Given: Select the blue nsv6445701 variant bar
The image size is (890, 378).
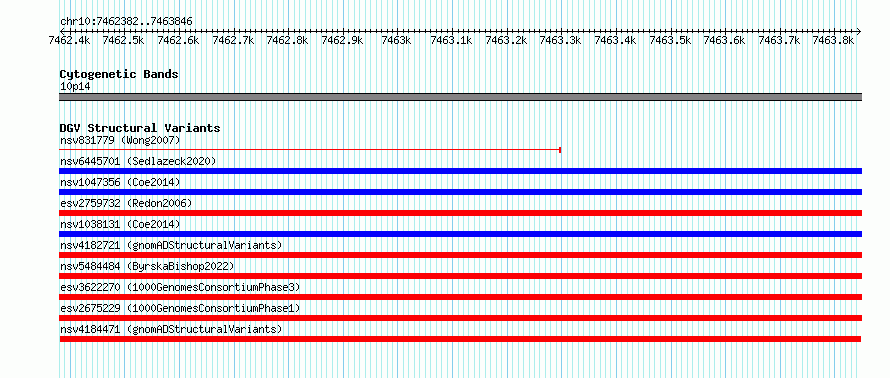Looking at the screenshot, I should (460, 171).
